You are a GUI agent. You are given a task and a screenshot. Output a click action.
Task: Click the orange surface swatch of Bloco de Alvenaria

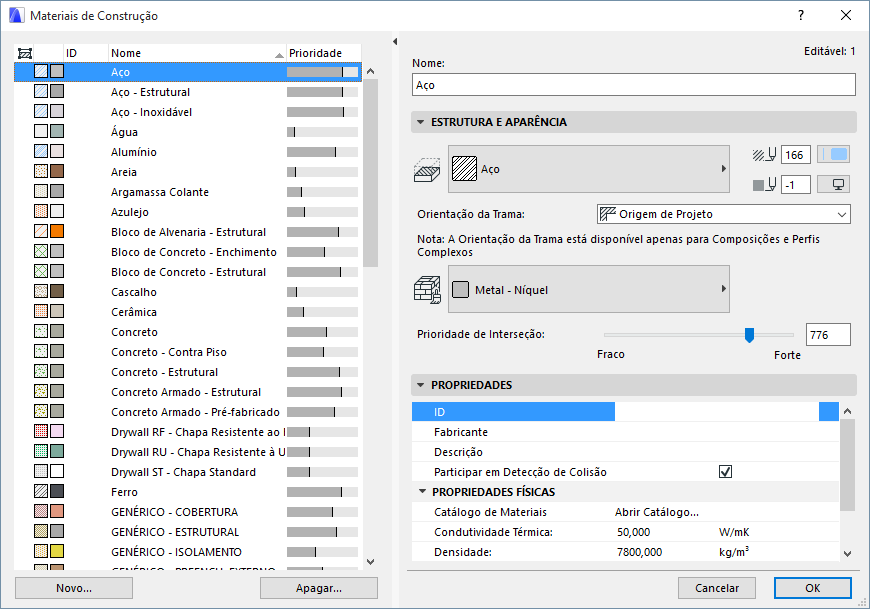57,231
